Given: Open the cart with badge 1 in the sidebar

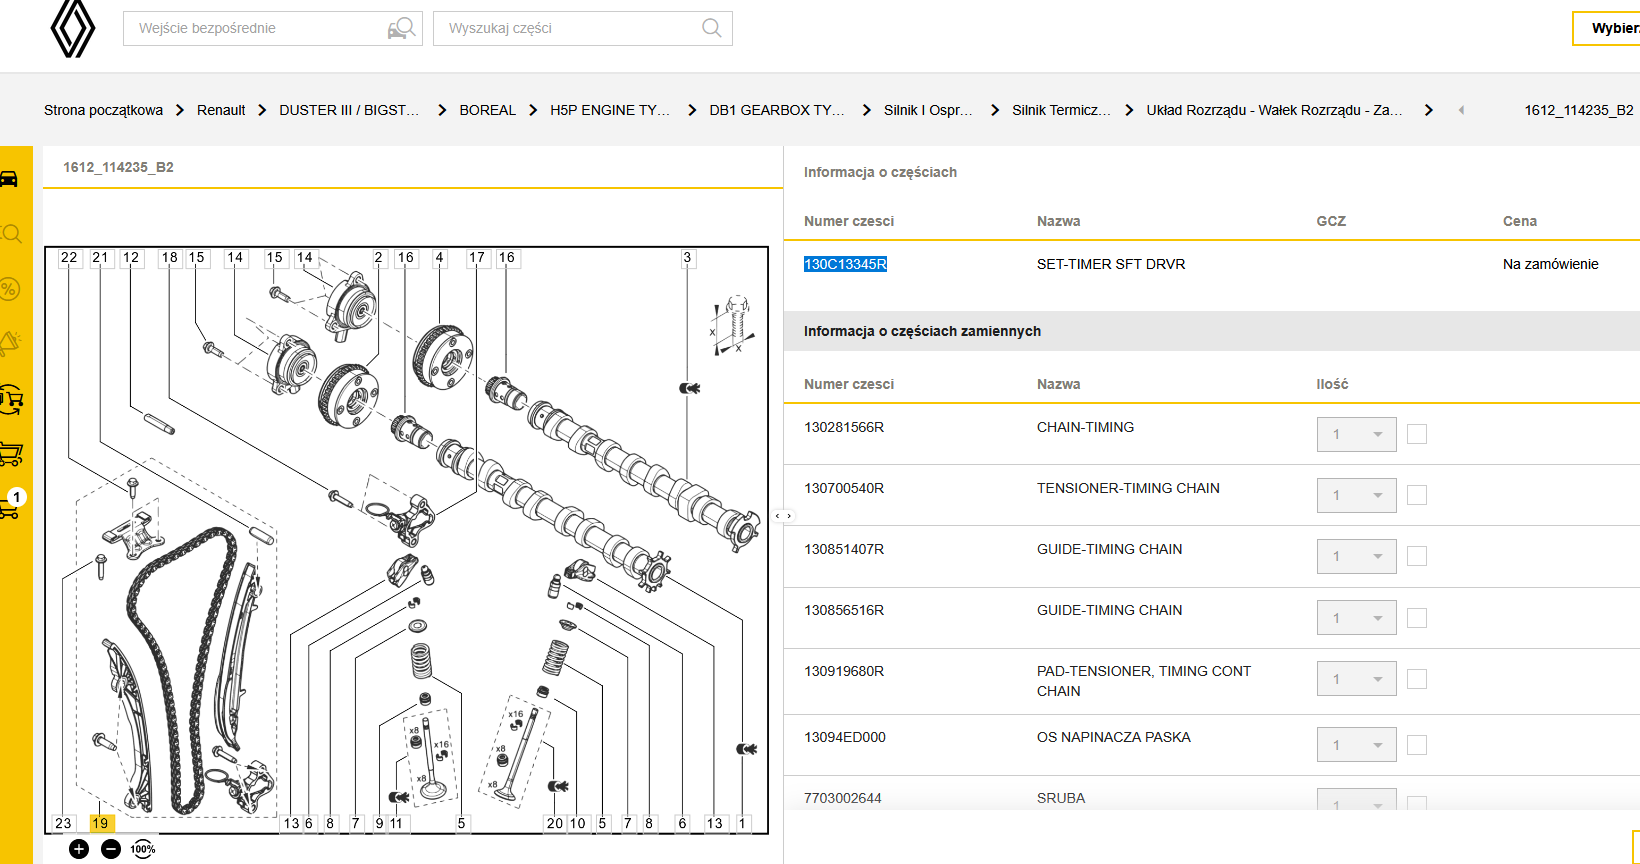Looking at the screenshot, I should [x=11, y=504].
